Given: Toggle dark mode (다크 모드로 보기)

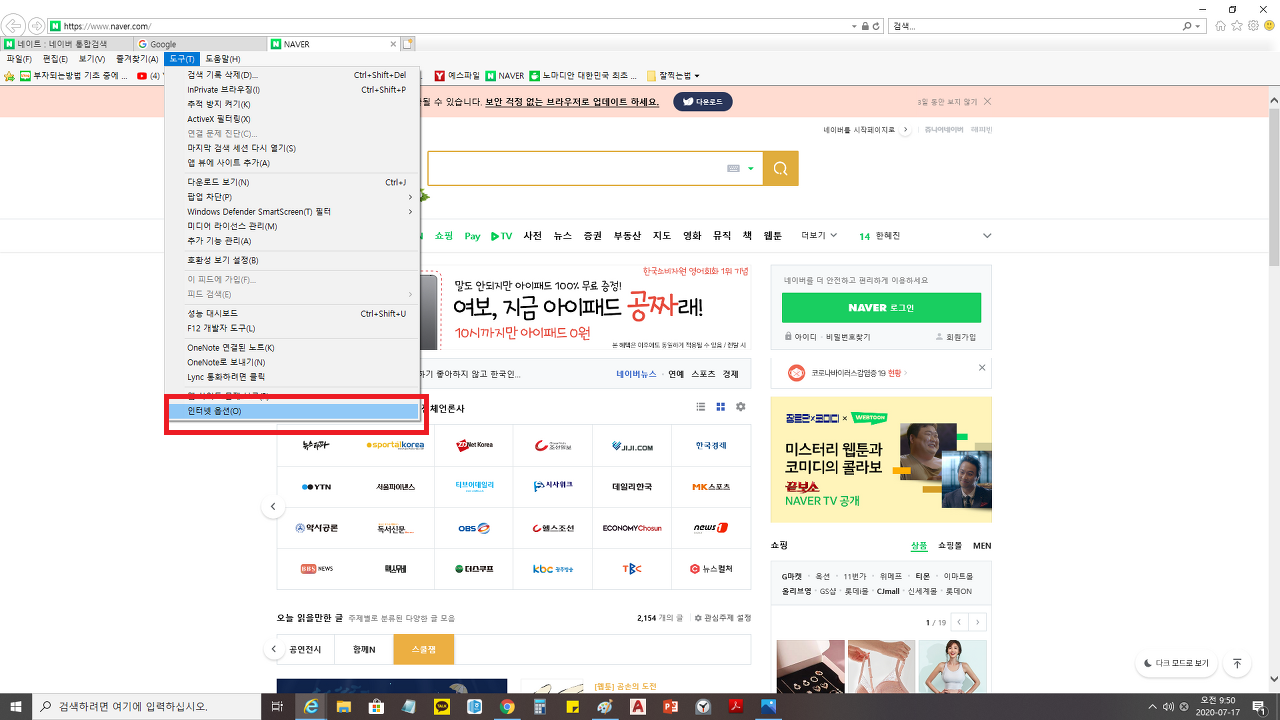Looking at the screenshot, I should click(x=1174, y=663).
